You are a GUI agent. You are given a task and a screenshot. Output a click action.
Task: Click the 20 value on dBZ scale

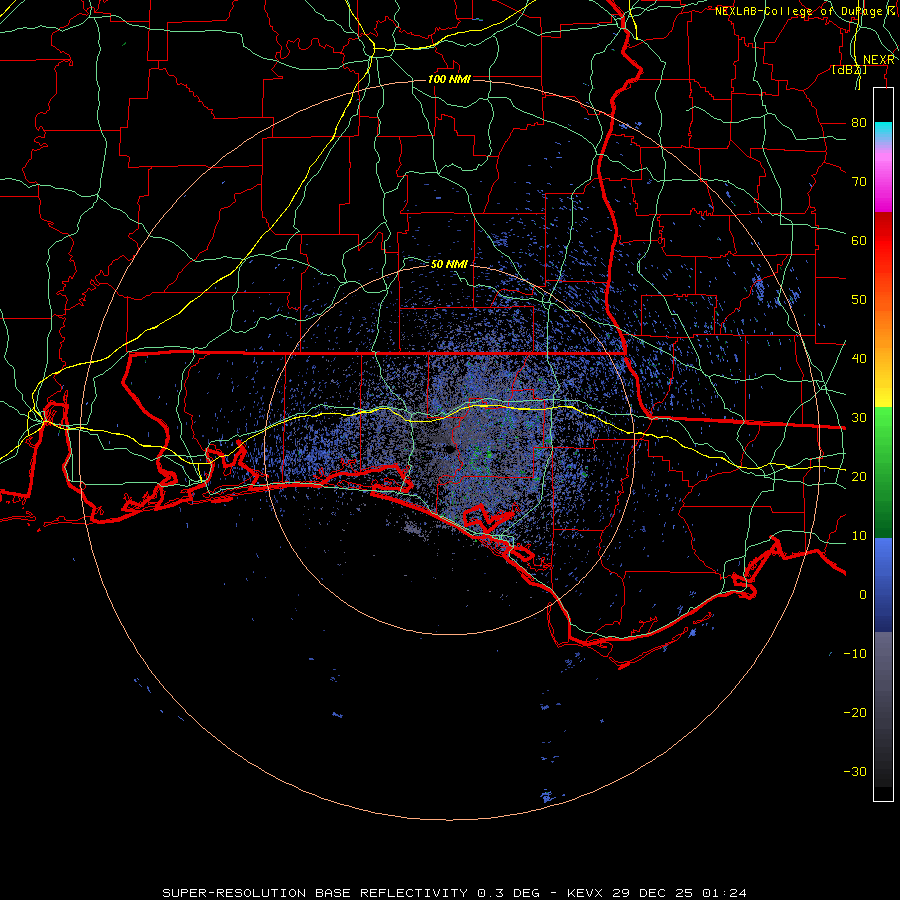[x=859, y=476]
